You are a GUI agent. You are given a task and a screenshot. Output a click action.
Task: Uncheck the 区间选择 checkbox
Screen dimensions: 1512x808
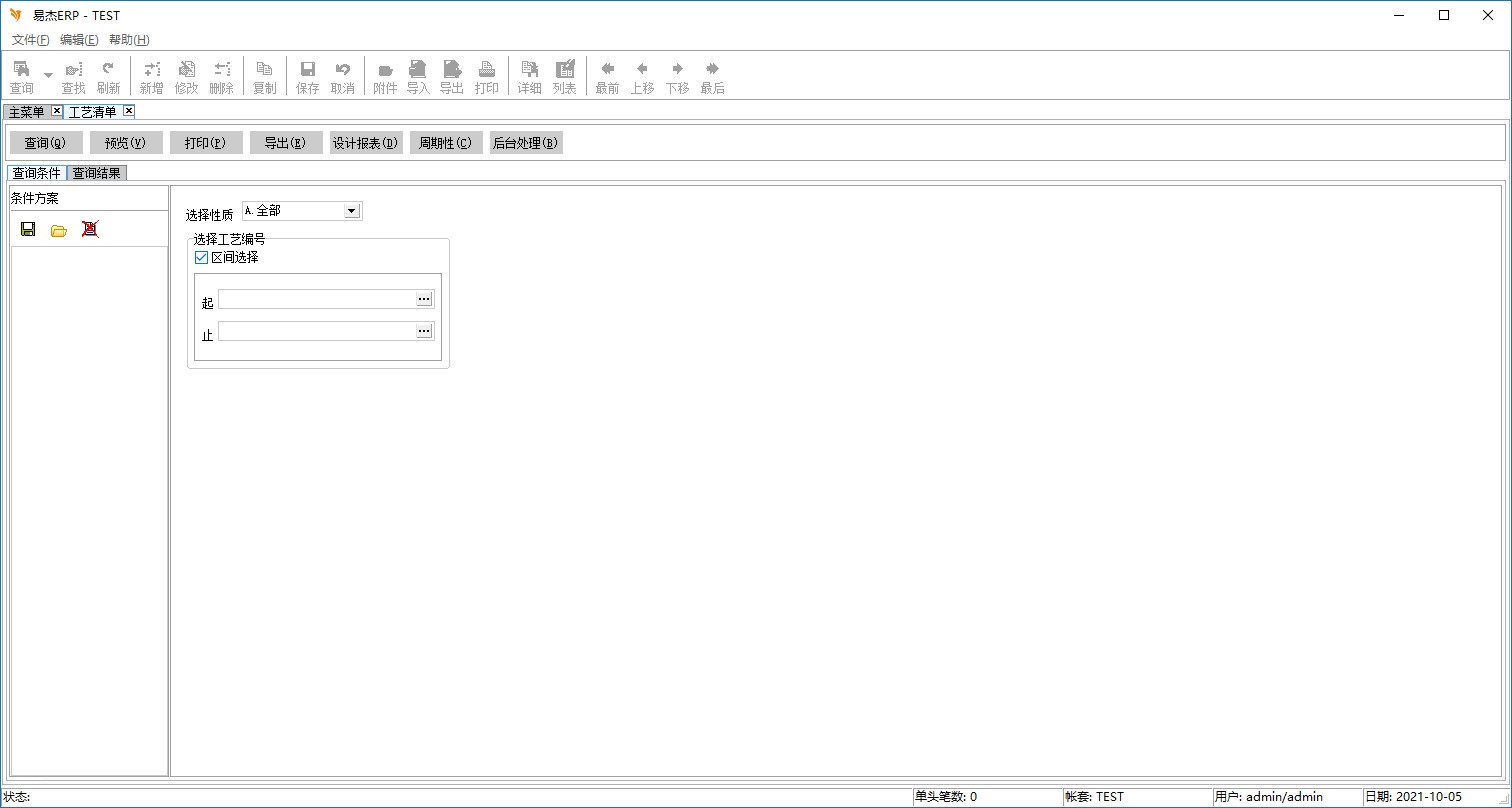pos(201,257)
